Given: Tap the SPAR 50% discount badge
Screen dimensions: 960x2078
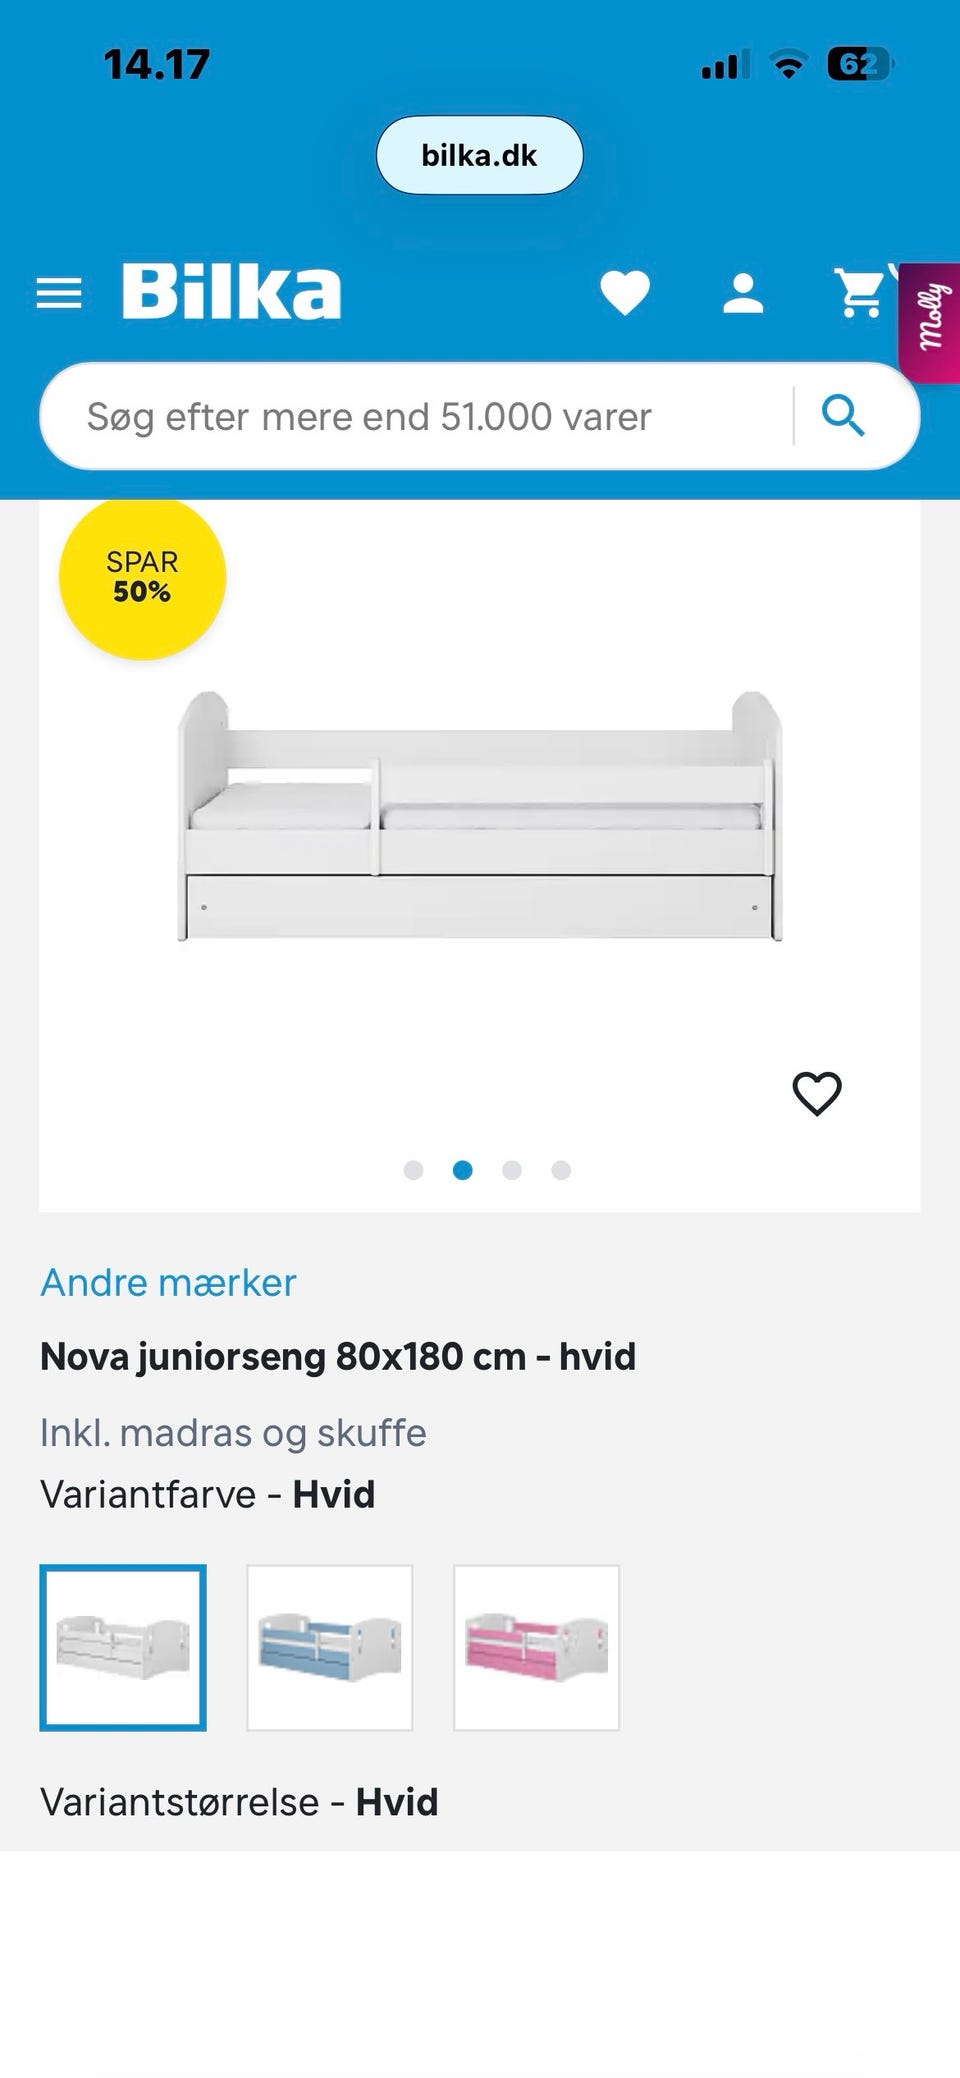Looking at the screenshot, I should (142, 577).
